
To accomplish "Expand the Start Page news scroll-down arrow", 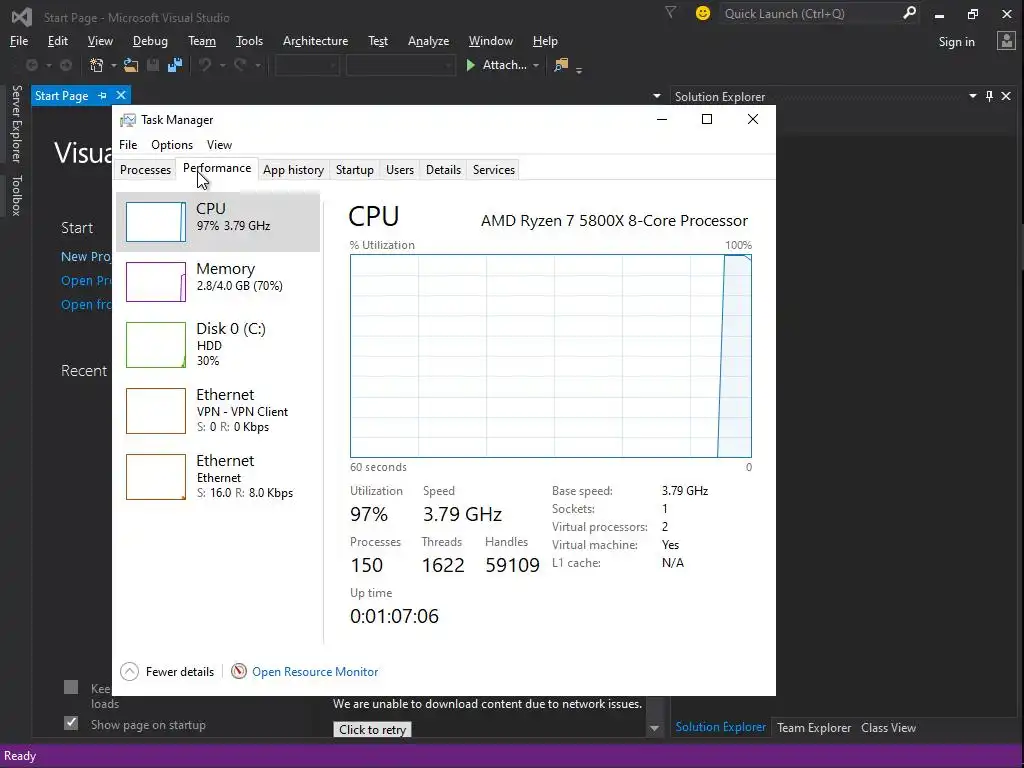I will coord(654,728).
